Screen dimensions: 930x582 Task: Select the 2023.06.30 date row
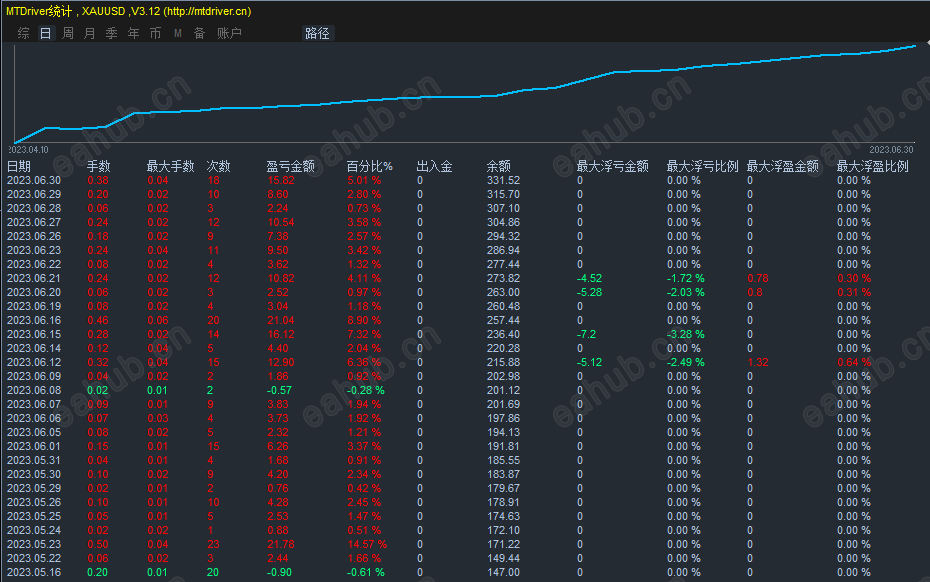tap(34, 180)
